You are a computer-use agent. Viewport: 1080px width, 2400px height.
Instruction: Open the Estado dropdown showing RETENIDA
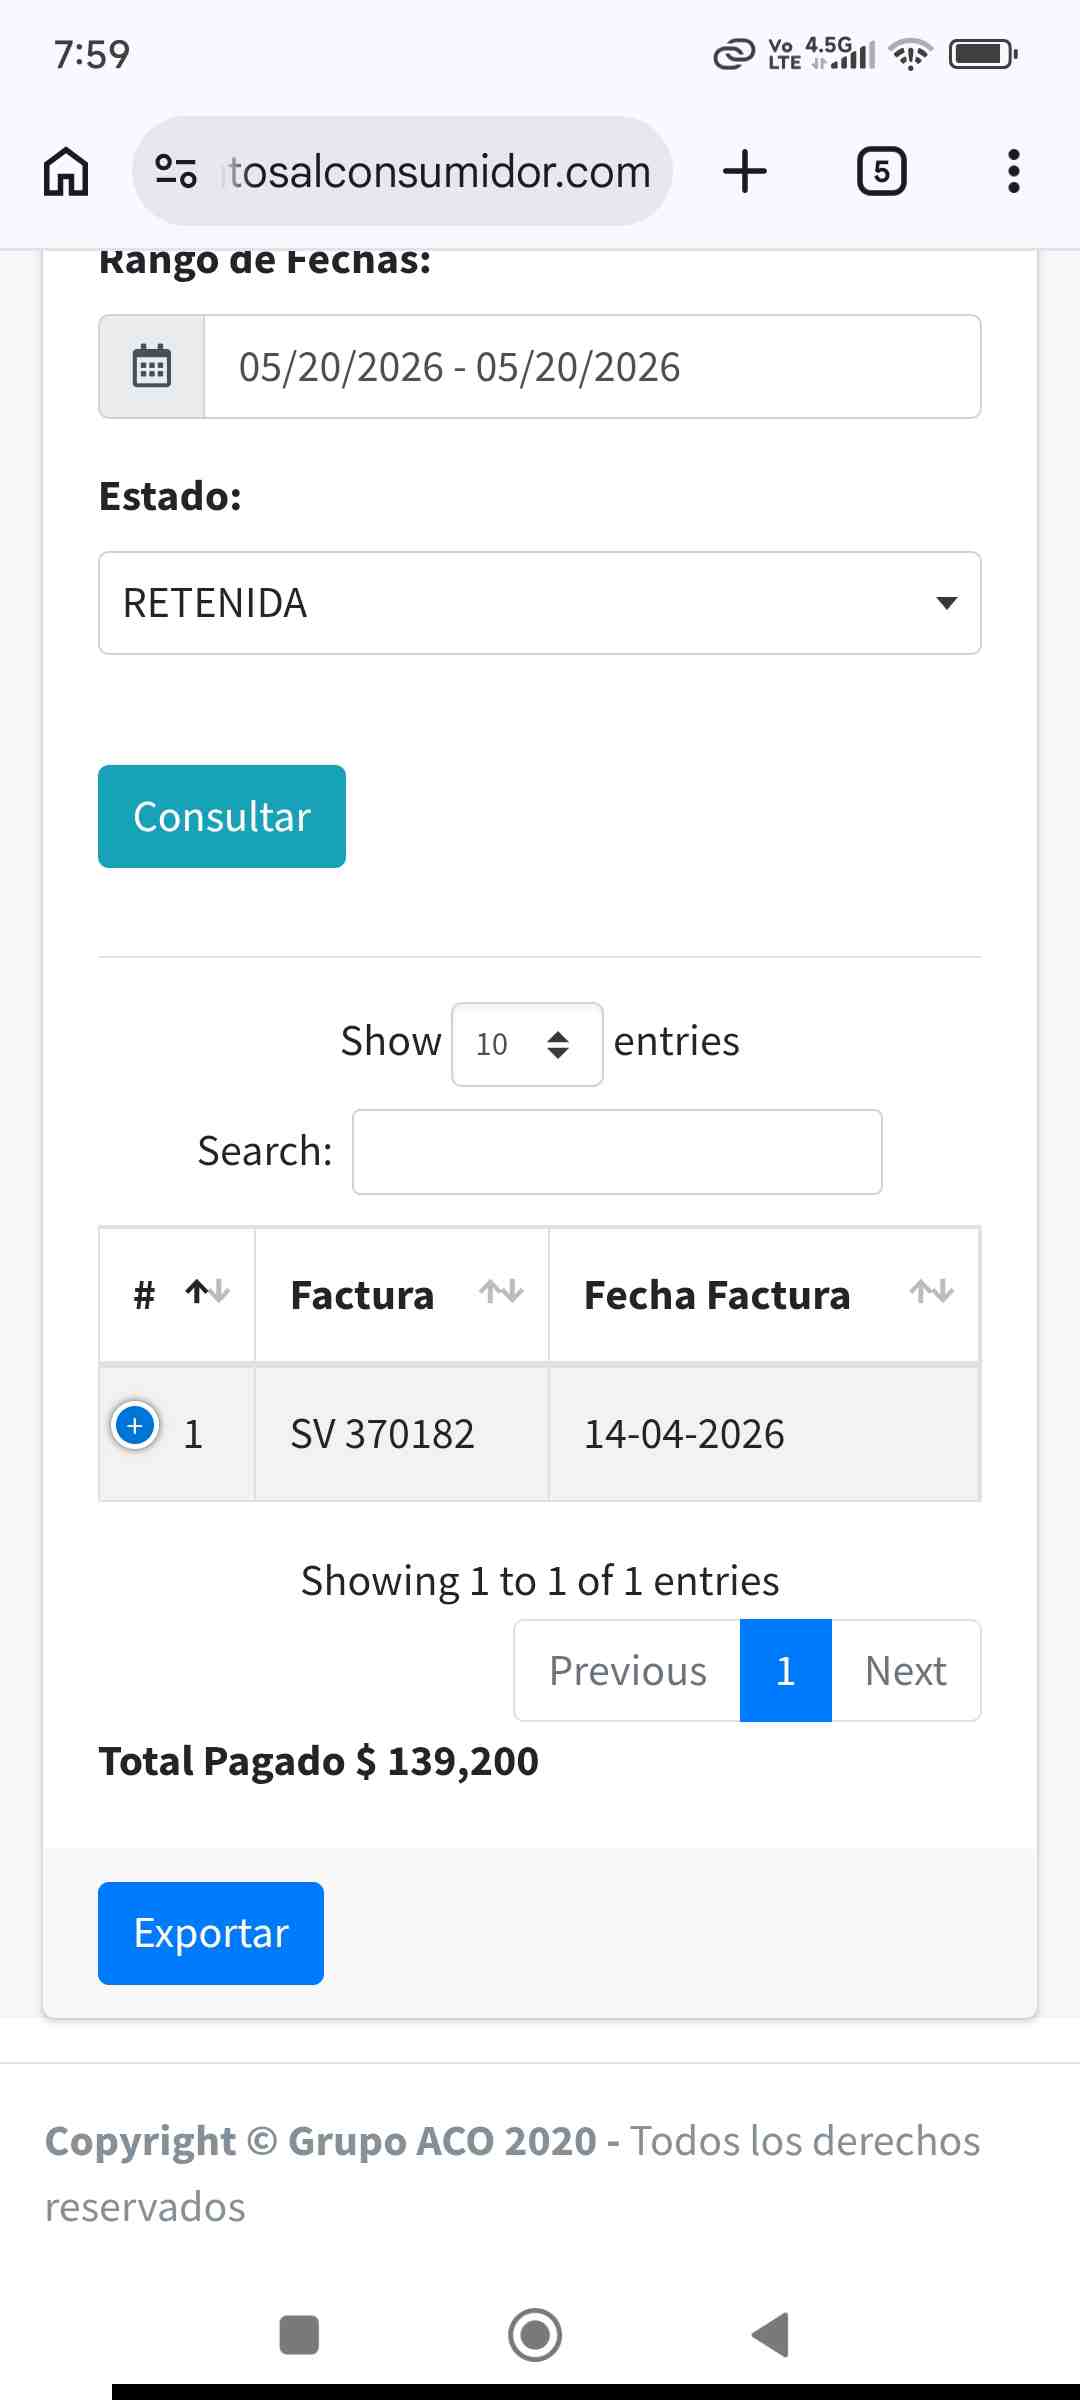tap(540, 603)
